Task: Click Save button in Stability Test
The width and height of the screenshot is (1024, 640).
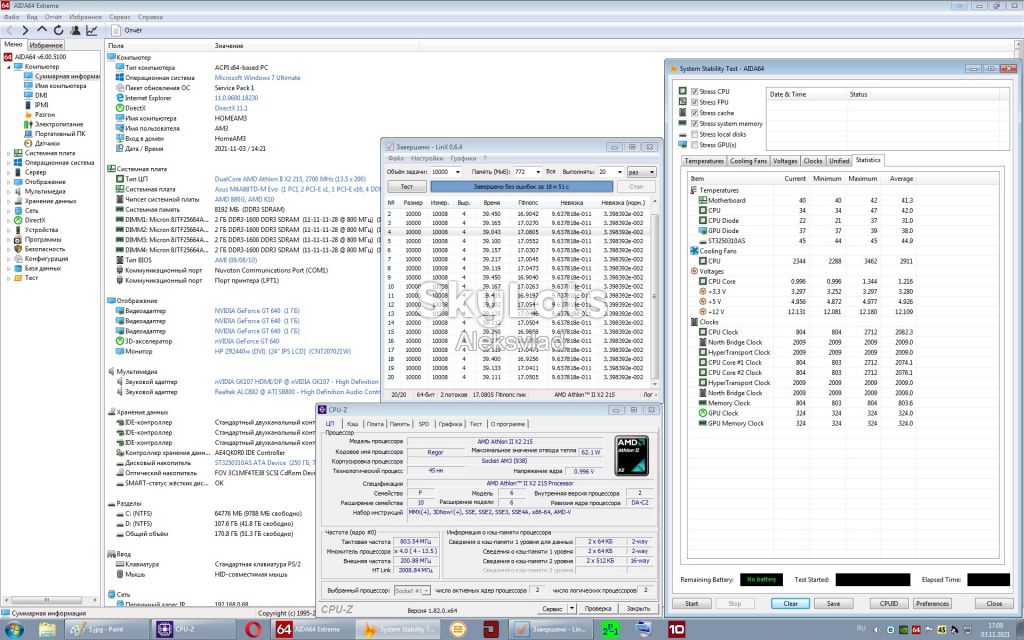Action: click(x=833, y=603)
